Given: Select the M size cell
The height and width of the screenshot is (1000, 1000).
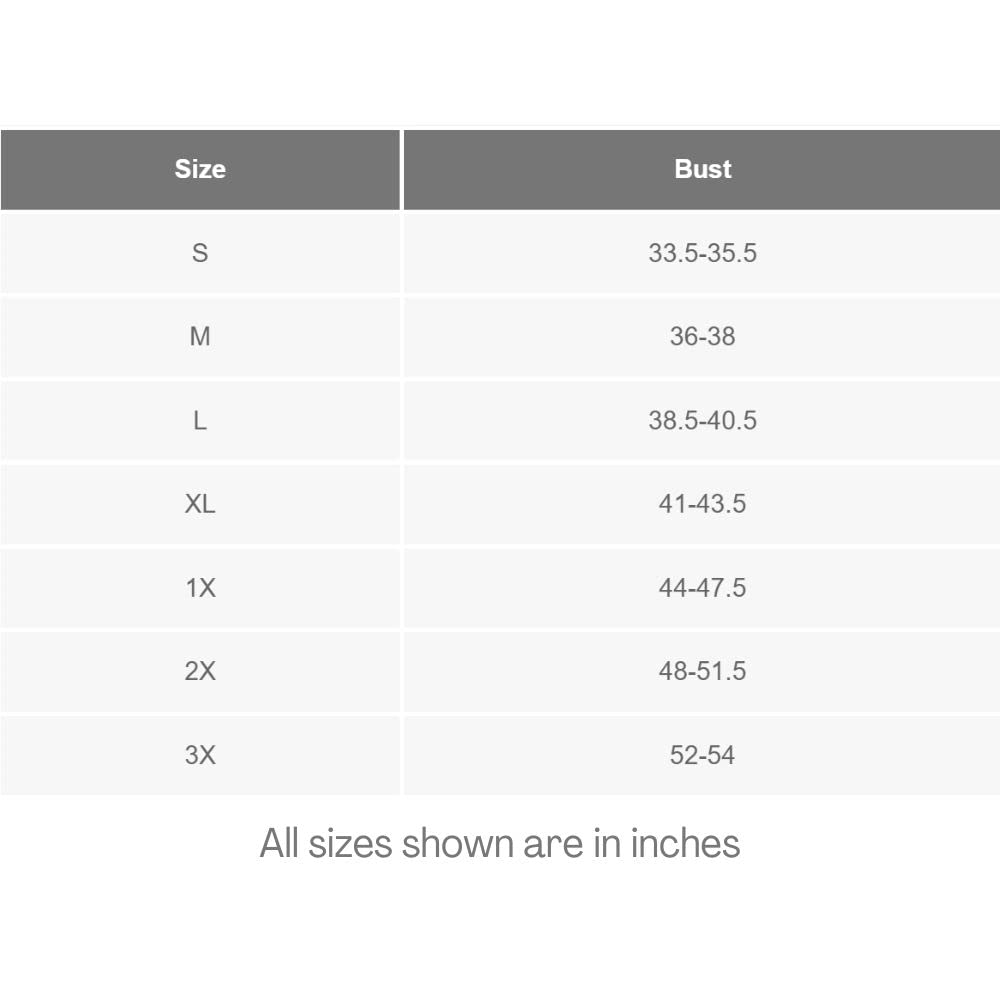Looking at the screenshot, I should point(200,337).
